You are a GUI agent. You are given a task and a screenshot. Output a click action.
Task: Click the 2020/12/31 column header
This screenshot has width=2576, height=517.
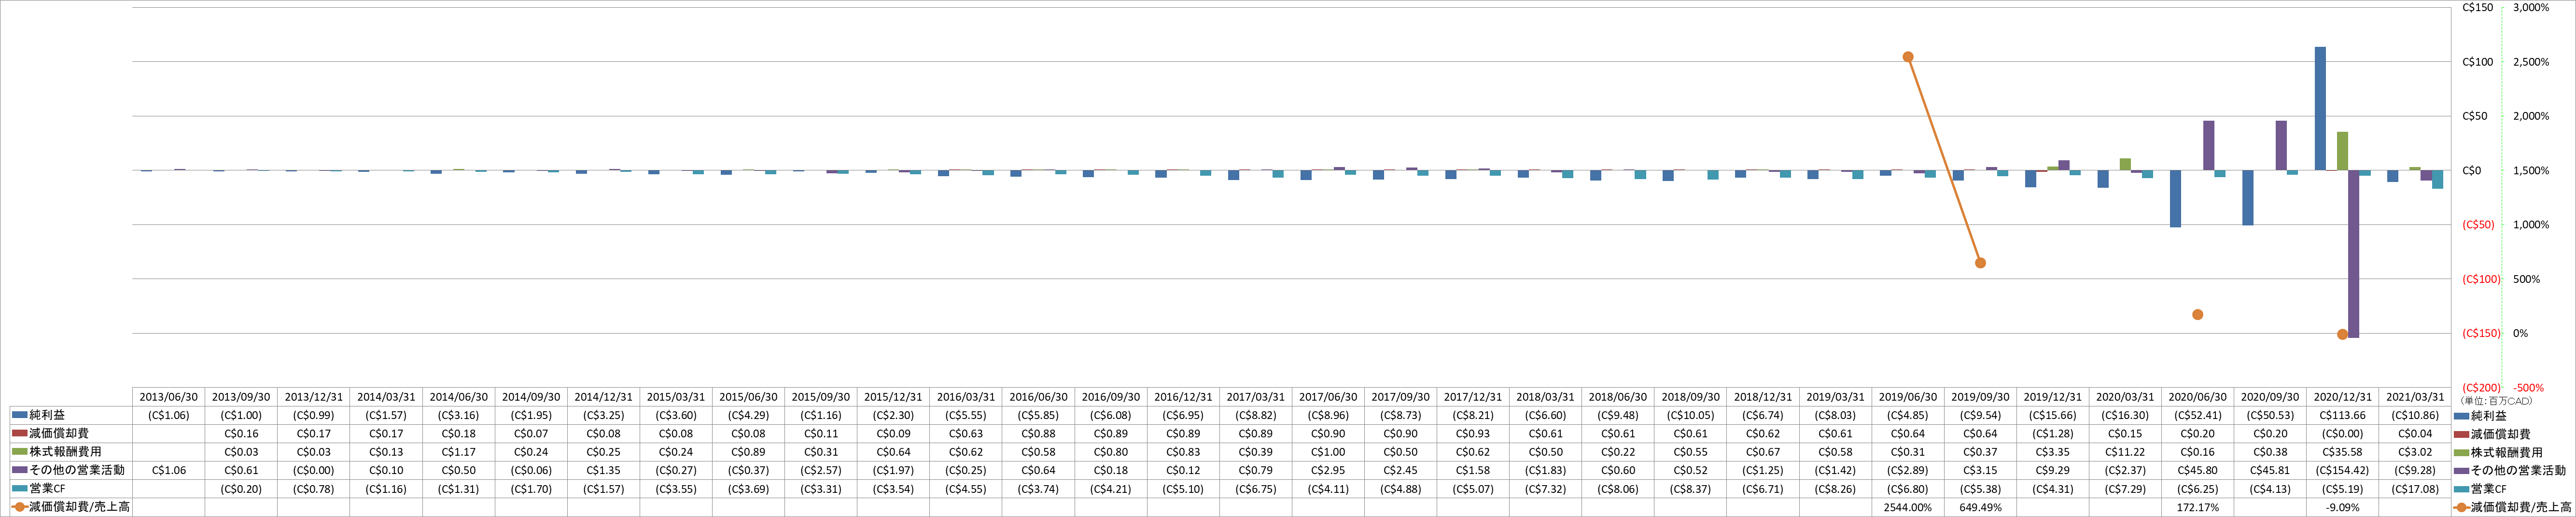2343,397
